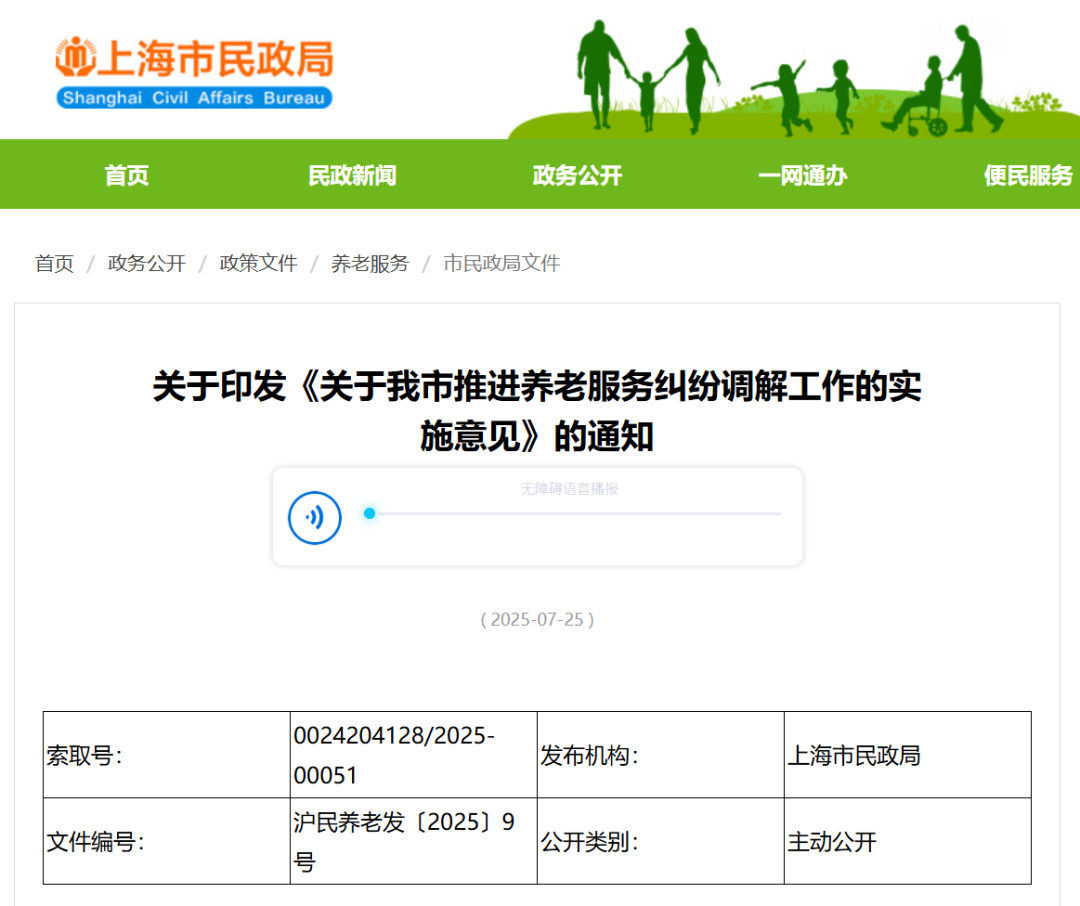Click the audio progress slider handle

click(370, 513)
